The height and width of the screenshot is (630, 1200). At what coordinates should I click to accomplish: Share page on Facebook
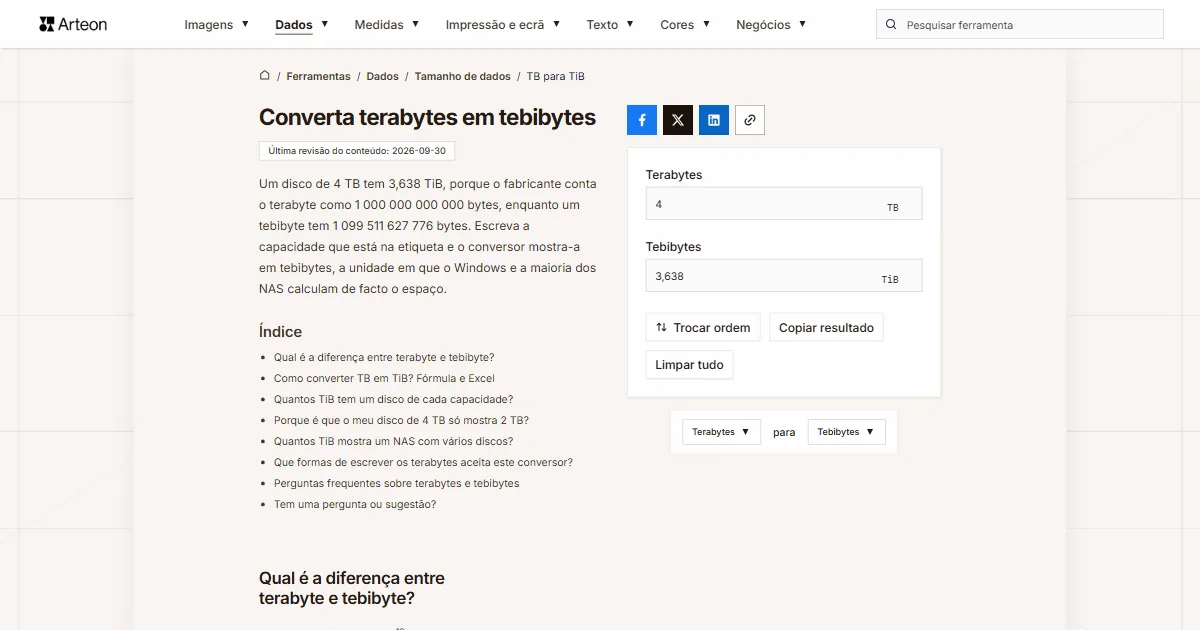[642, 120]
